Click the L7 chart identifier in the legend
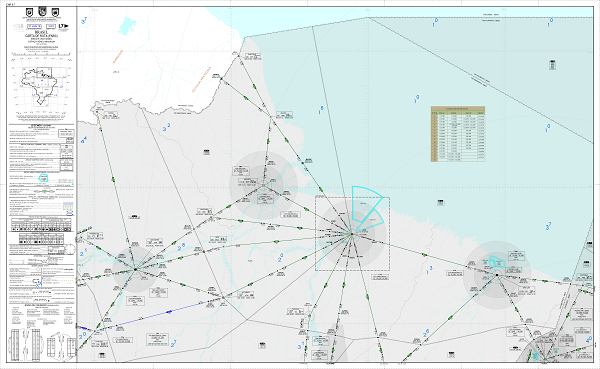The width and height of the screenshot is (600, 369). (x=63, y=26)
